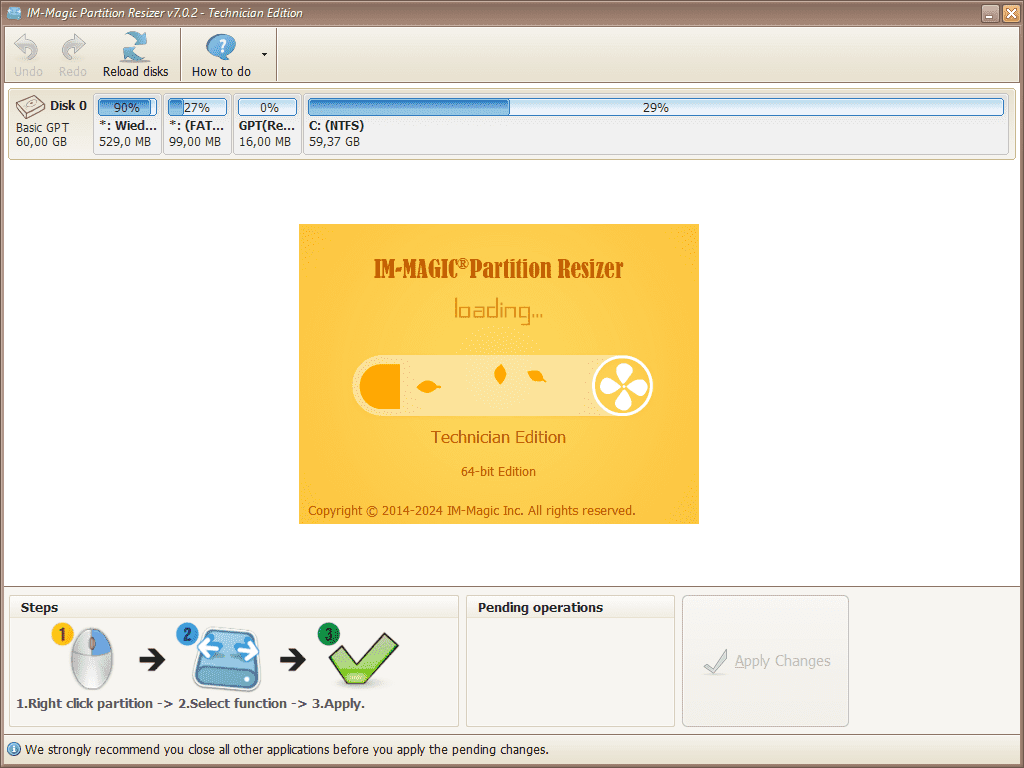Click the fan icon on splash screen
This screenshot has width=1024, height=768.
622,385
